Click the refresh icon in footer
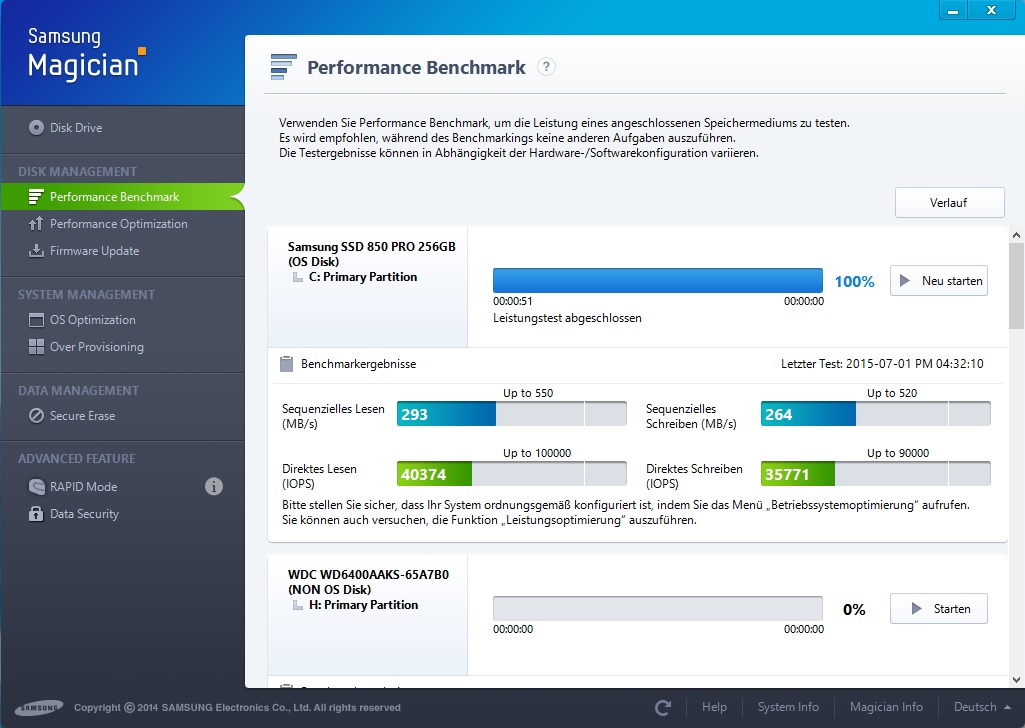Viewport: 1025px width, 728px height. coord(663,707)
